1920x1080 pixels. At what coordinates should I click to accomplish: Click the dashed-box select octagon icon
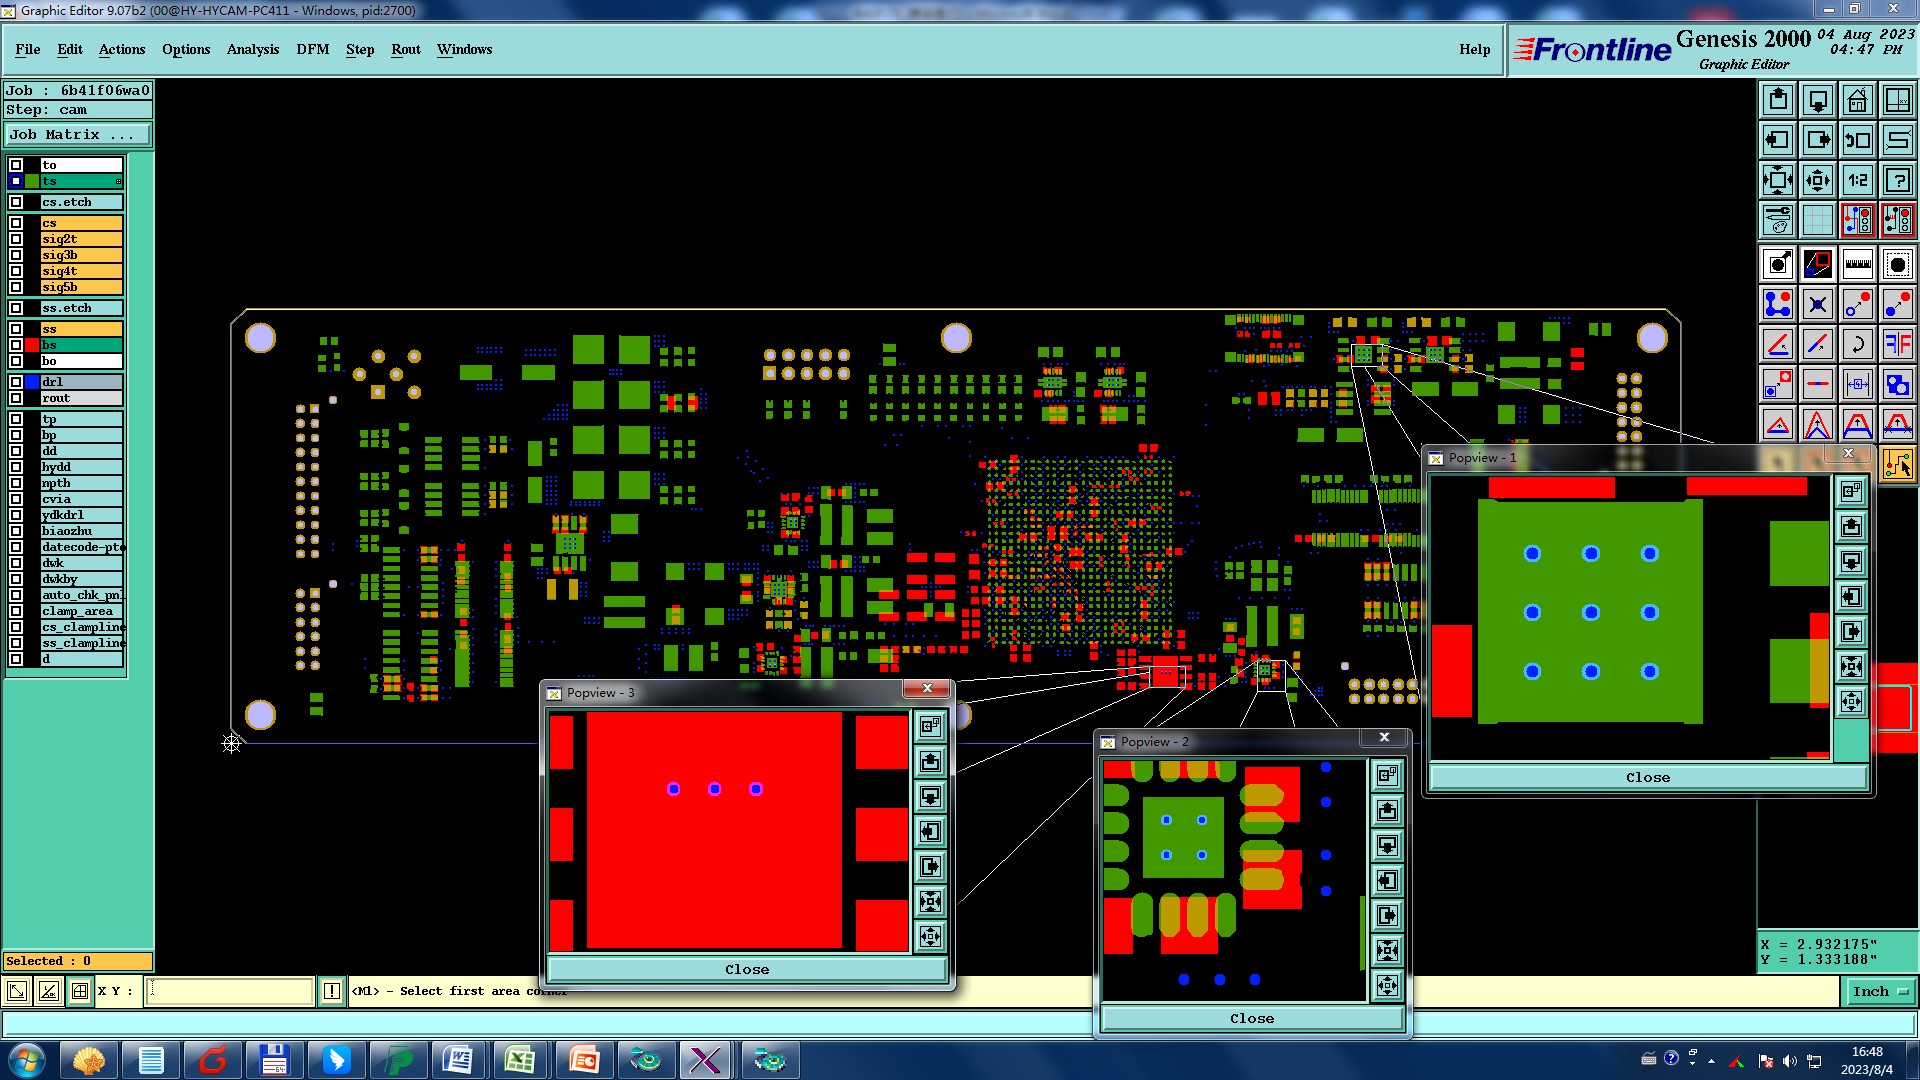point(1898,264)
